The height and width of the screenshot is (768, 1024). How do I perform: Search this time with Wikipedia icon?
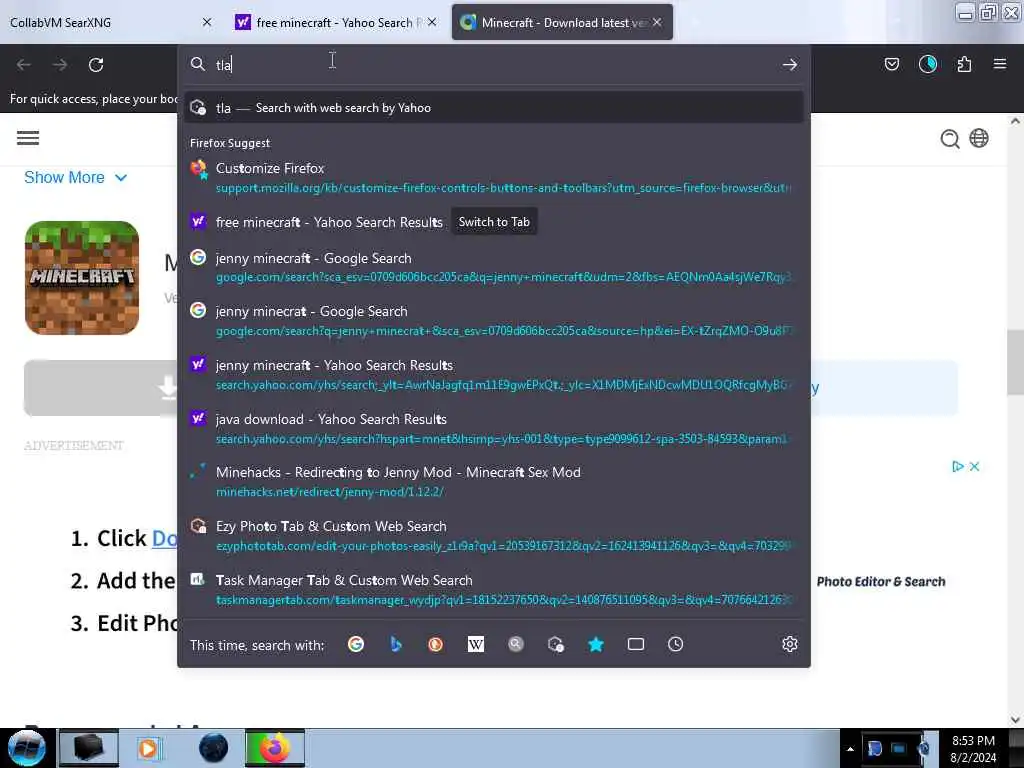[x=475, y=645]
